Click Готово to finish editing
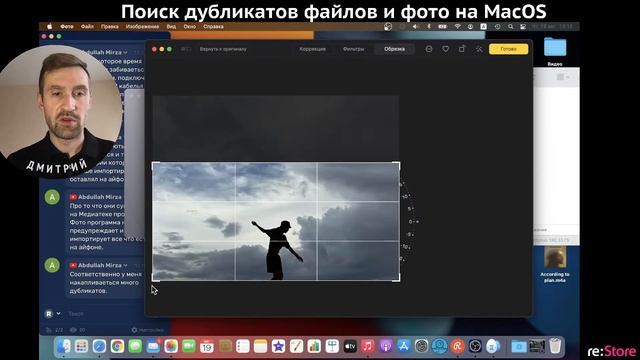This screenshot has height=360, width=640. [x=508, y=49]
